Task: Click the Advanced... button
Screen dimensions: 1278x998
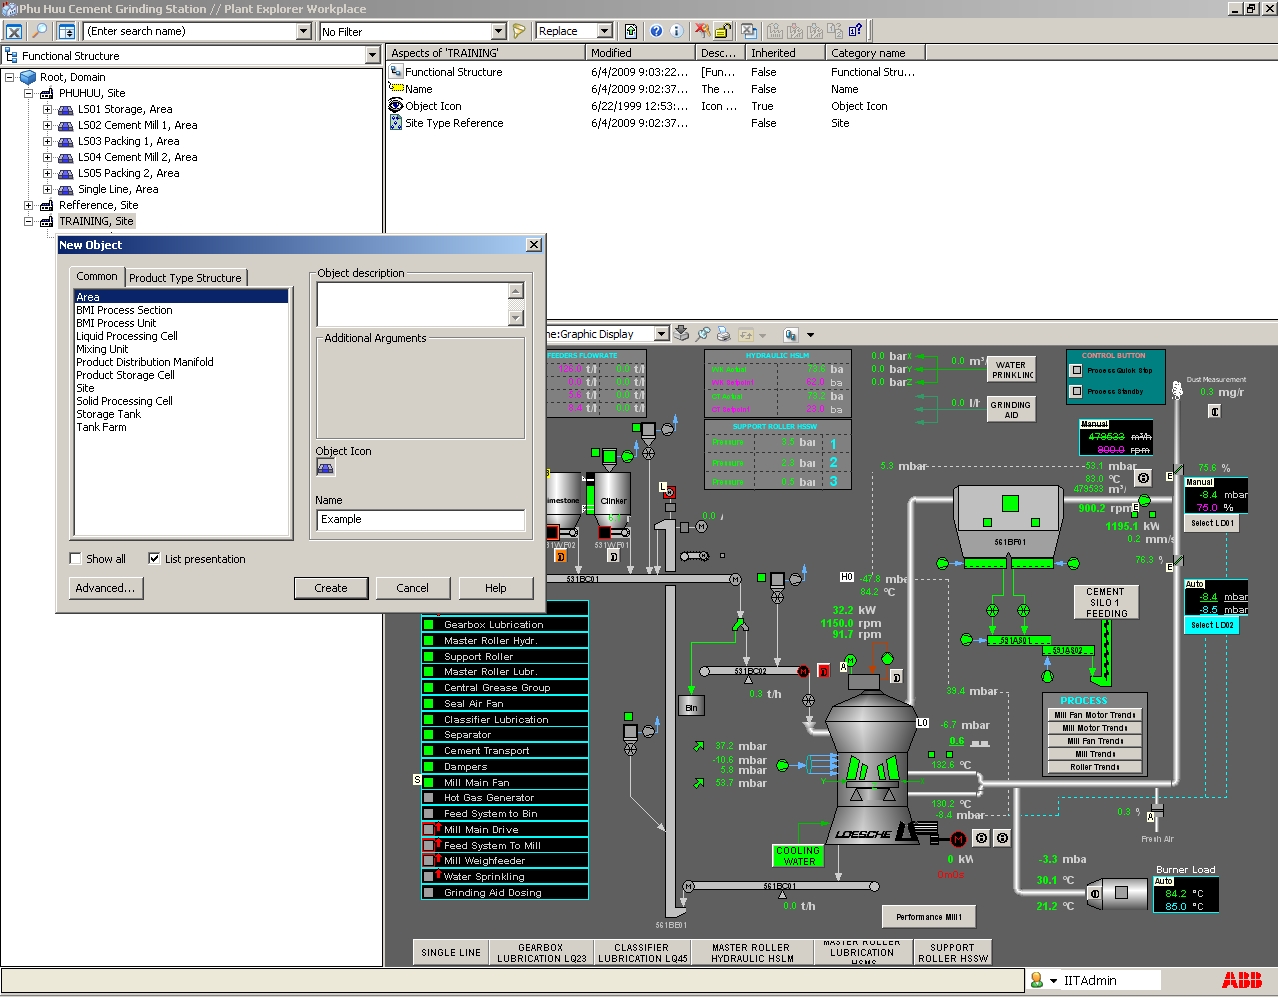Action: [106, 588]
